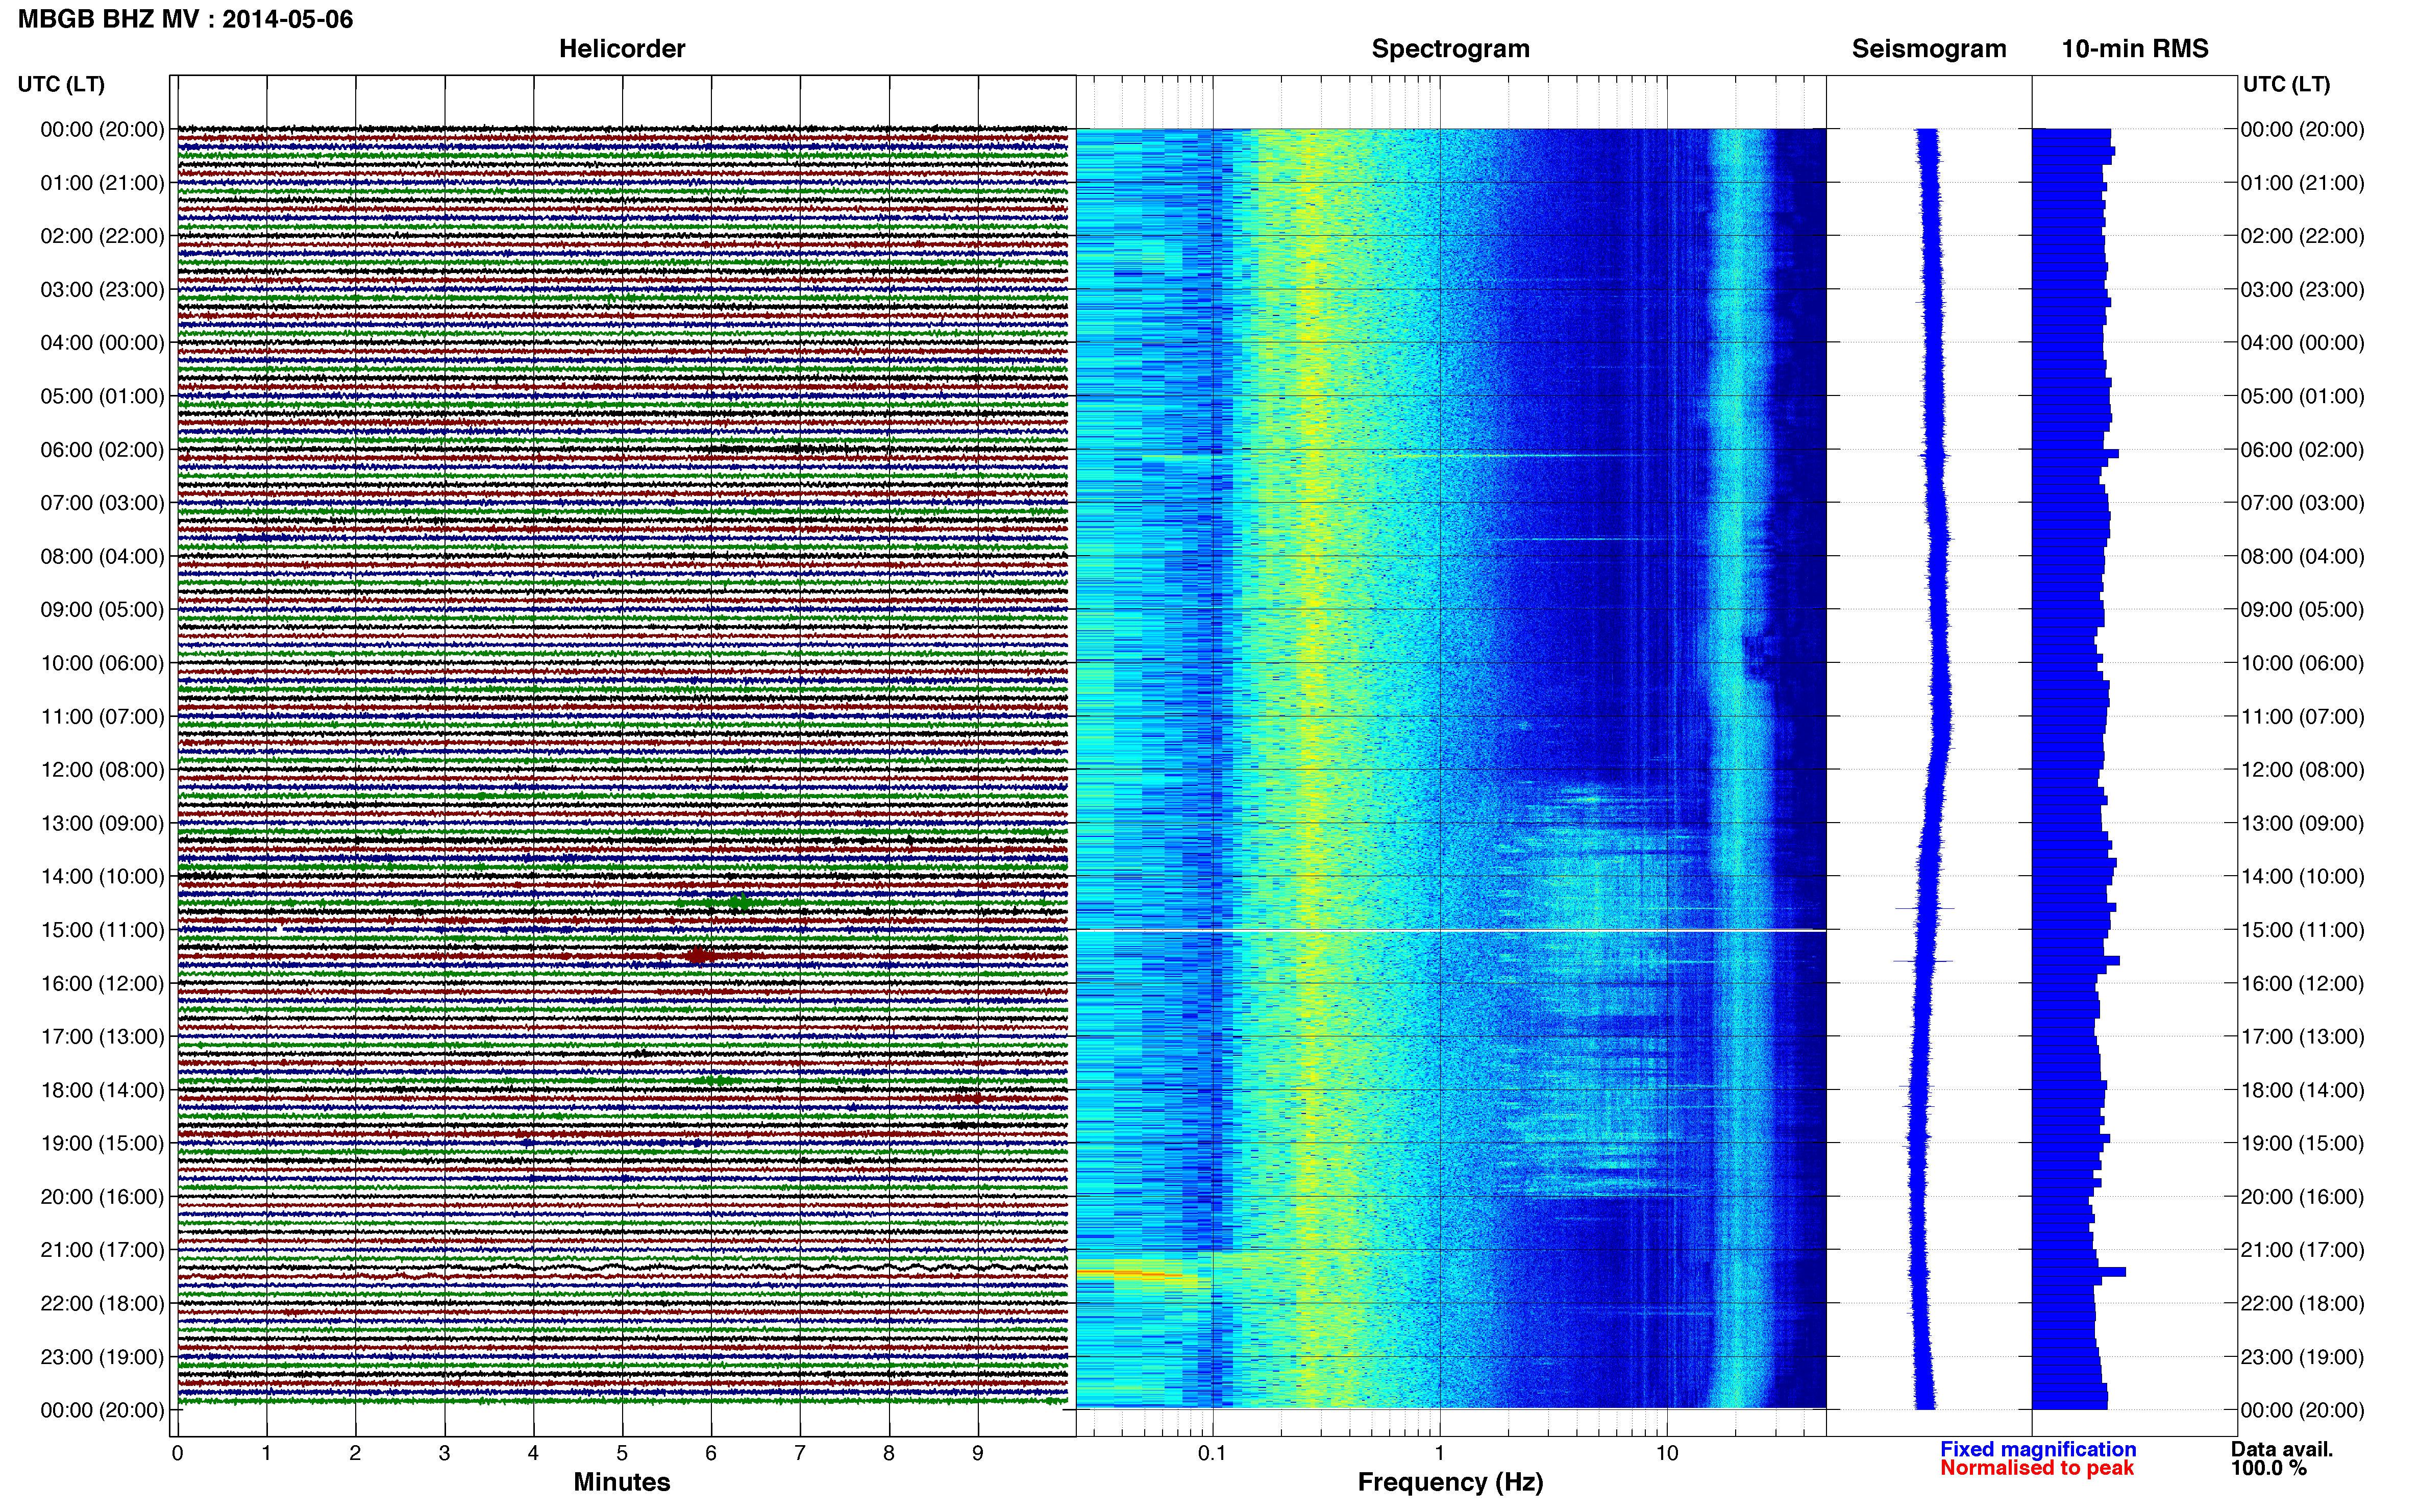Screen dimensions: 2419x1512
Task: Click right-axis time label 09:00 (05:00)
Action: tap(2302, 610)
